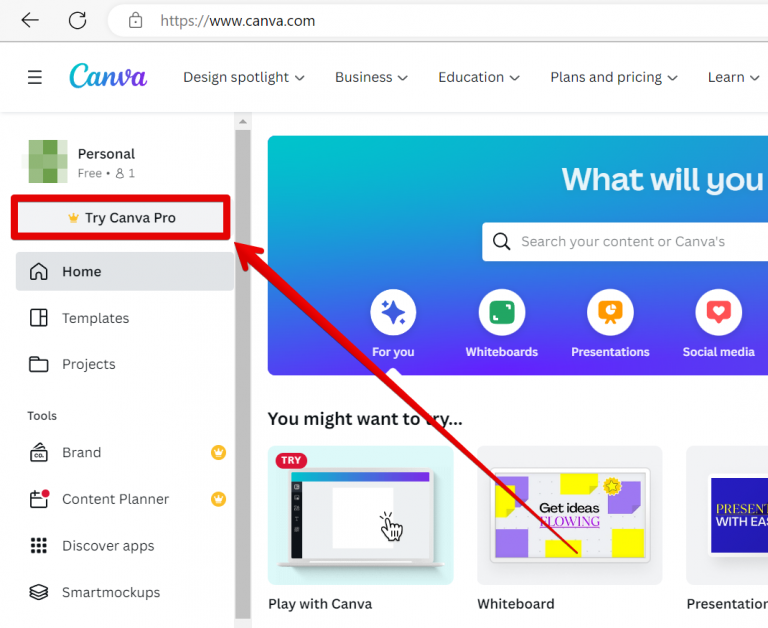Viewport: 768px width, 628px height.
Task: Select the Social media heart icon
Action: pos(719,313)
